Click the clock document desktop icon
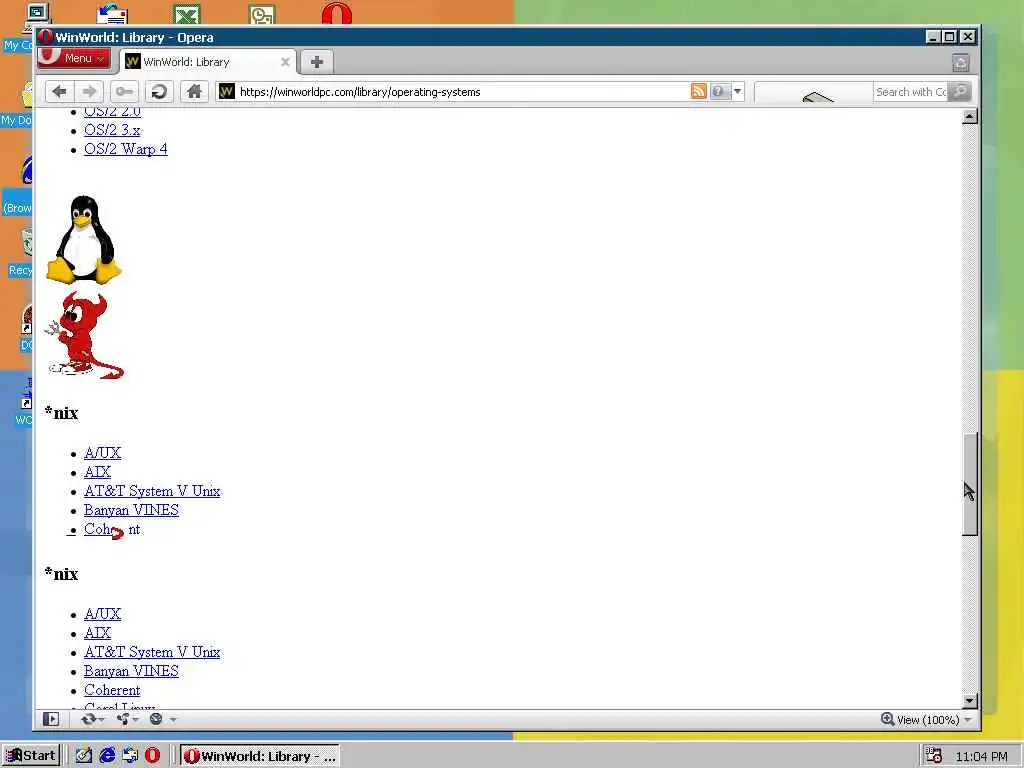The image size is (1024, 768). point(262,14)
